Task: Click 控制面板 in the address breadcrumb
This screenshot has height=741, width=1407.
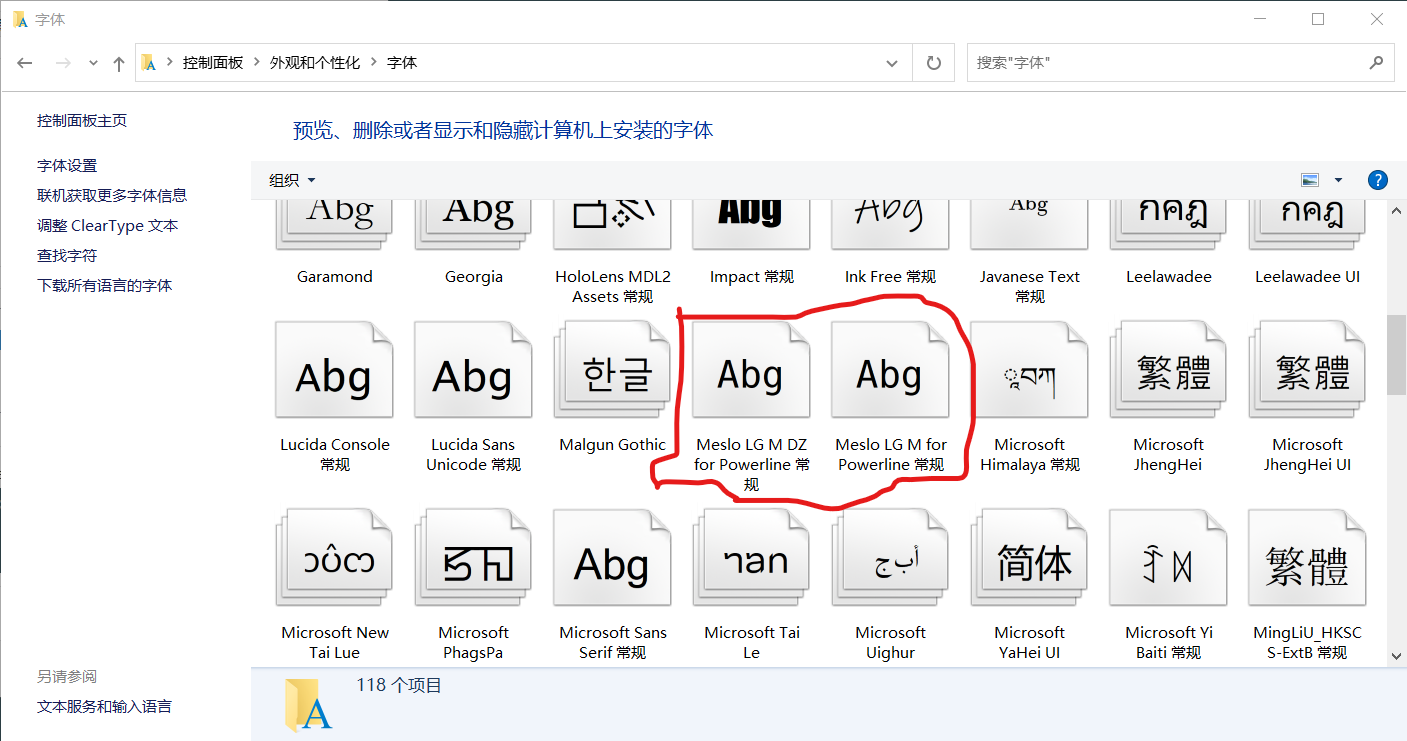Action: tap(212, 63)
